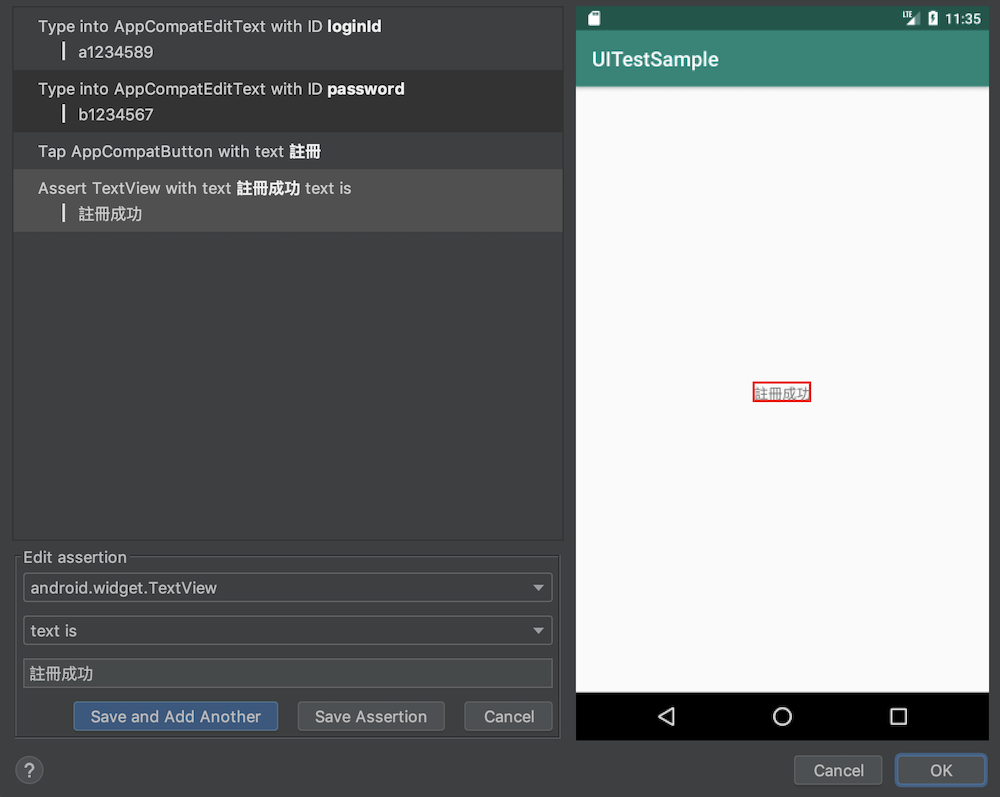The height and width of the screenshot is (797, 1000).
Task: Click the Save Assertion button
Action: [x=371, y=716]
